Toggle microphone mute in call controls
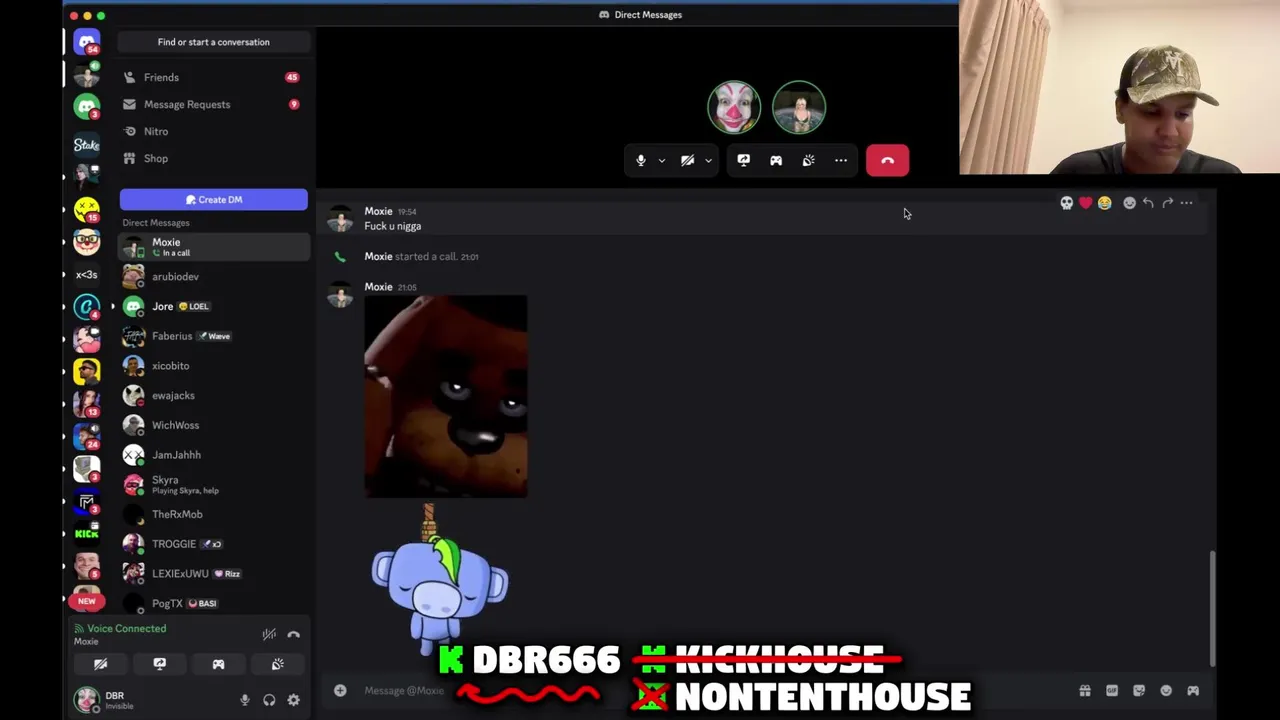Image resolution: width=1280 pixels, height=720 pixels. [641, 160]
